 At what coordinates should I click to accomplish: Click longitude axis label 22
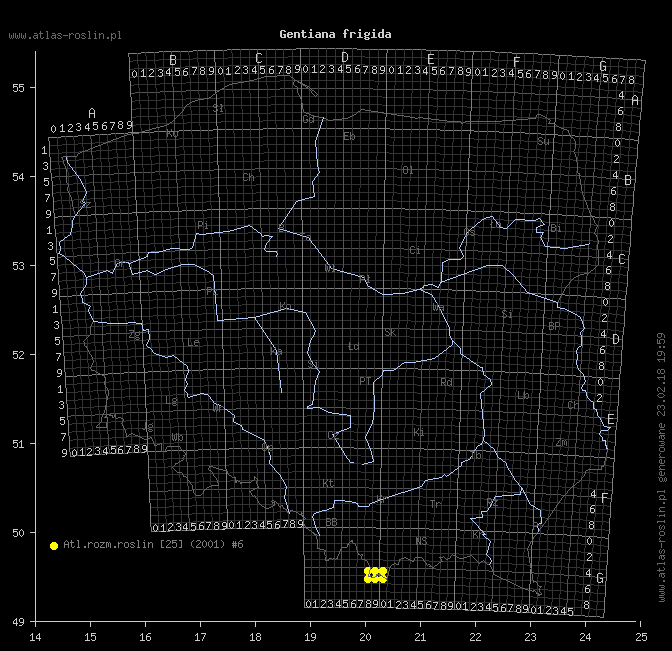pos(475,637)
